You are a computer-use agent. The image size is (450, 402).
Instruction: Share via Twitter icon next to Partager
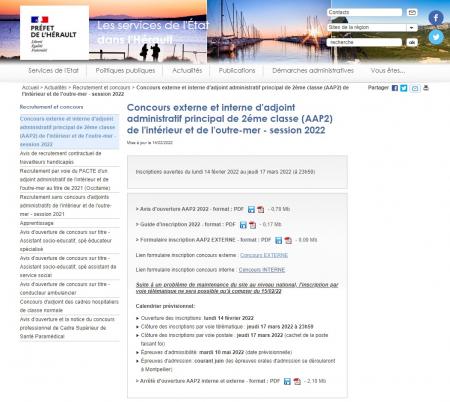tap(404, 88)
